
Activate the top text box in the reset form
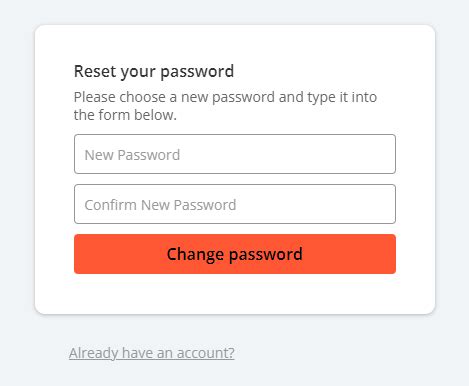point(235,154)
